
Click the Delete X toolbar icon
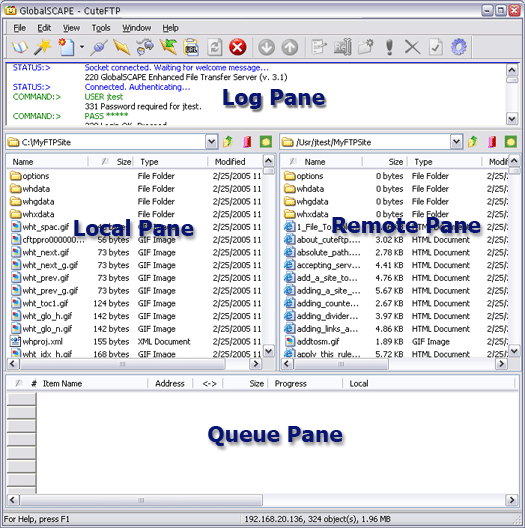tap(412, 47)
